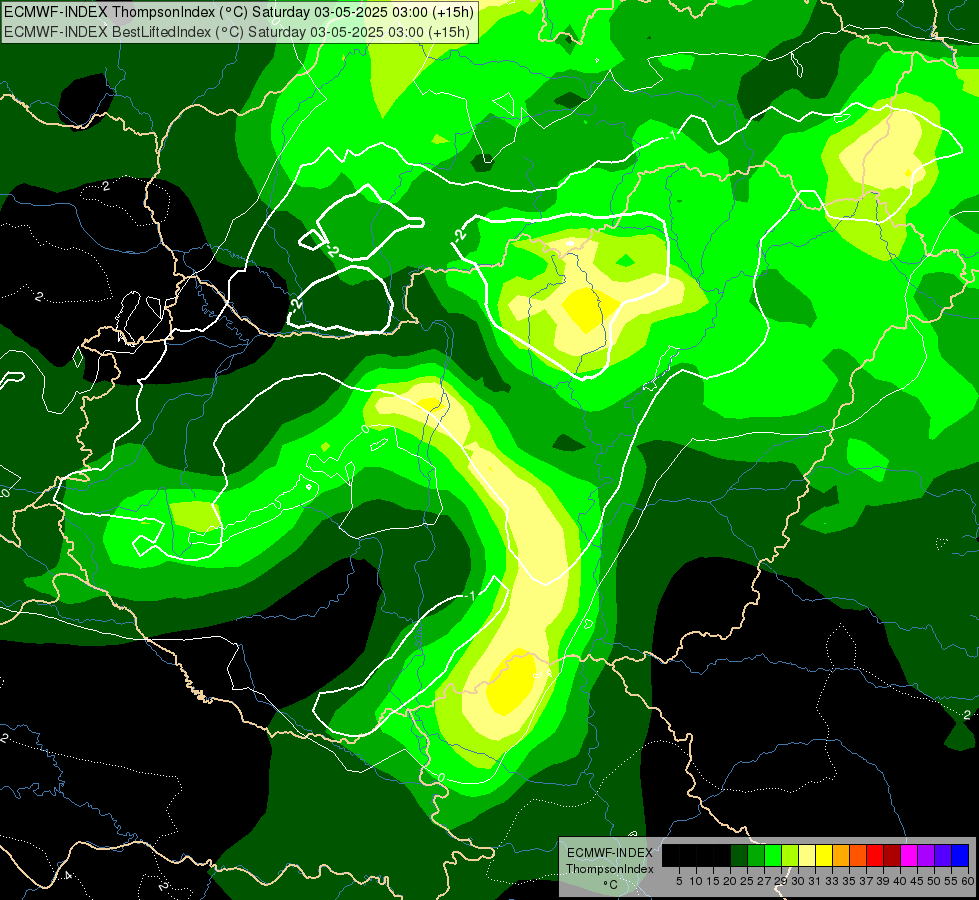The image size is (979, 900).
Task: Select the pale yellow 30–31 legend swatch
Action: click(x=807, y=855)
